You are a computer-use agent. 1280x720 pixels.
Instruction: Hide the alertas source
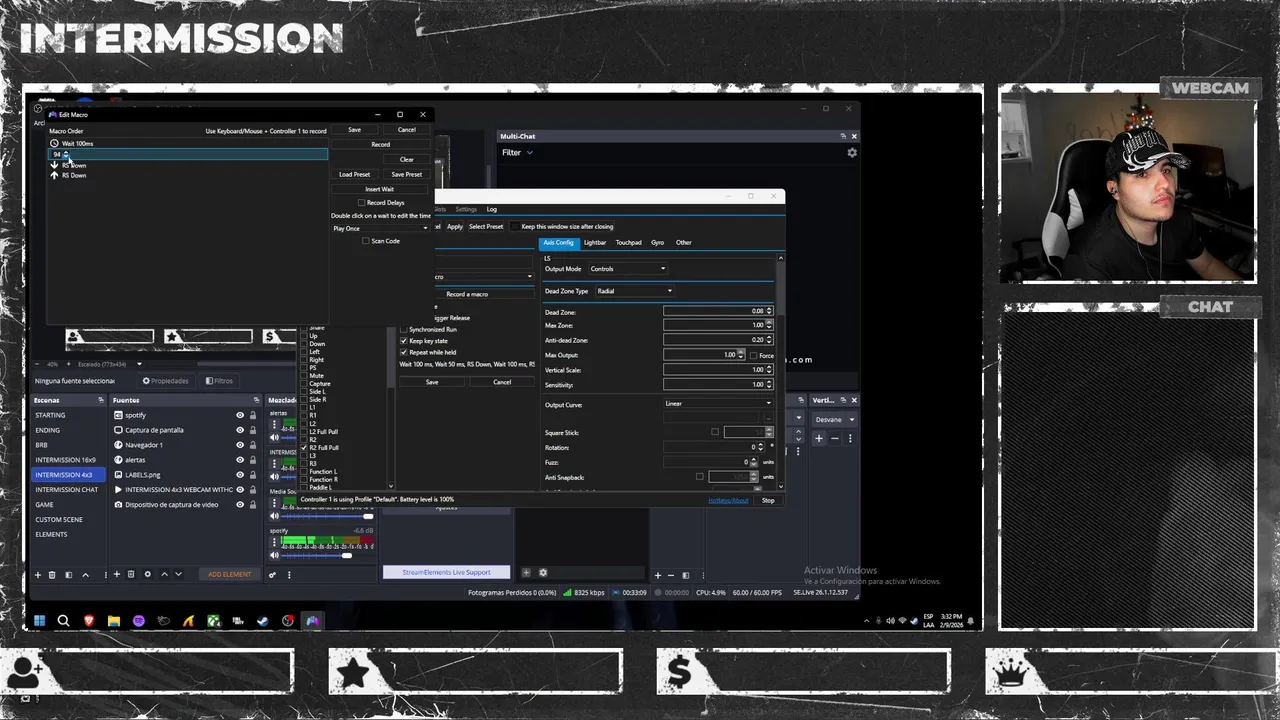click(240, 460)
